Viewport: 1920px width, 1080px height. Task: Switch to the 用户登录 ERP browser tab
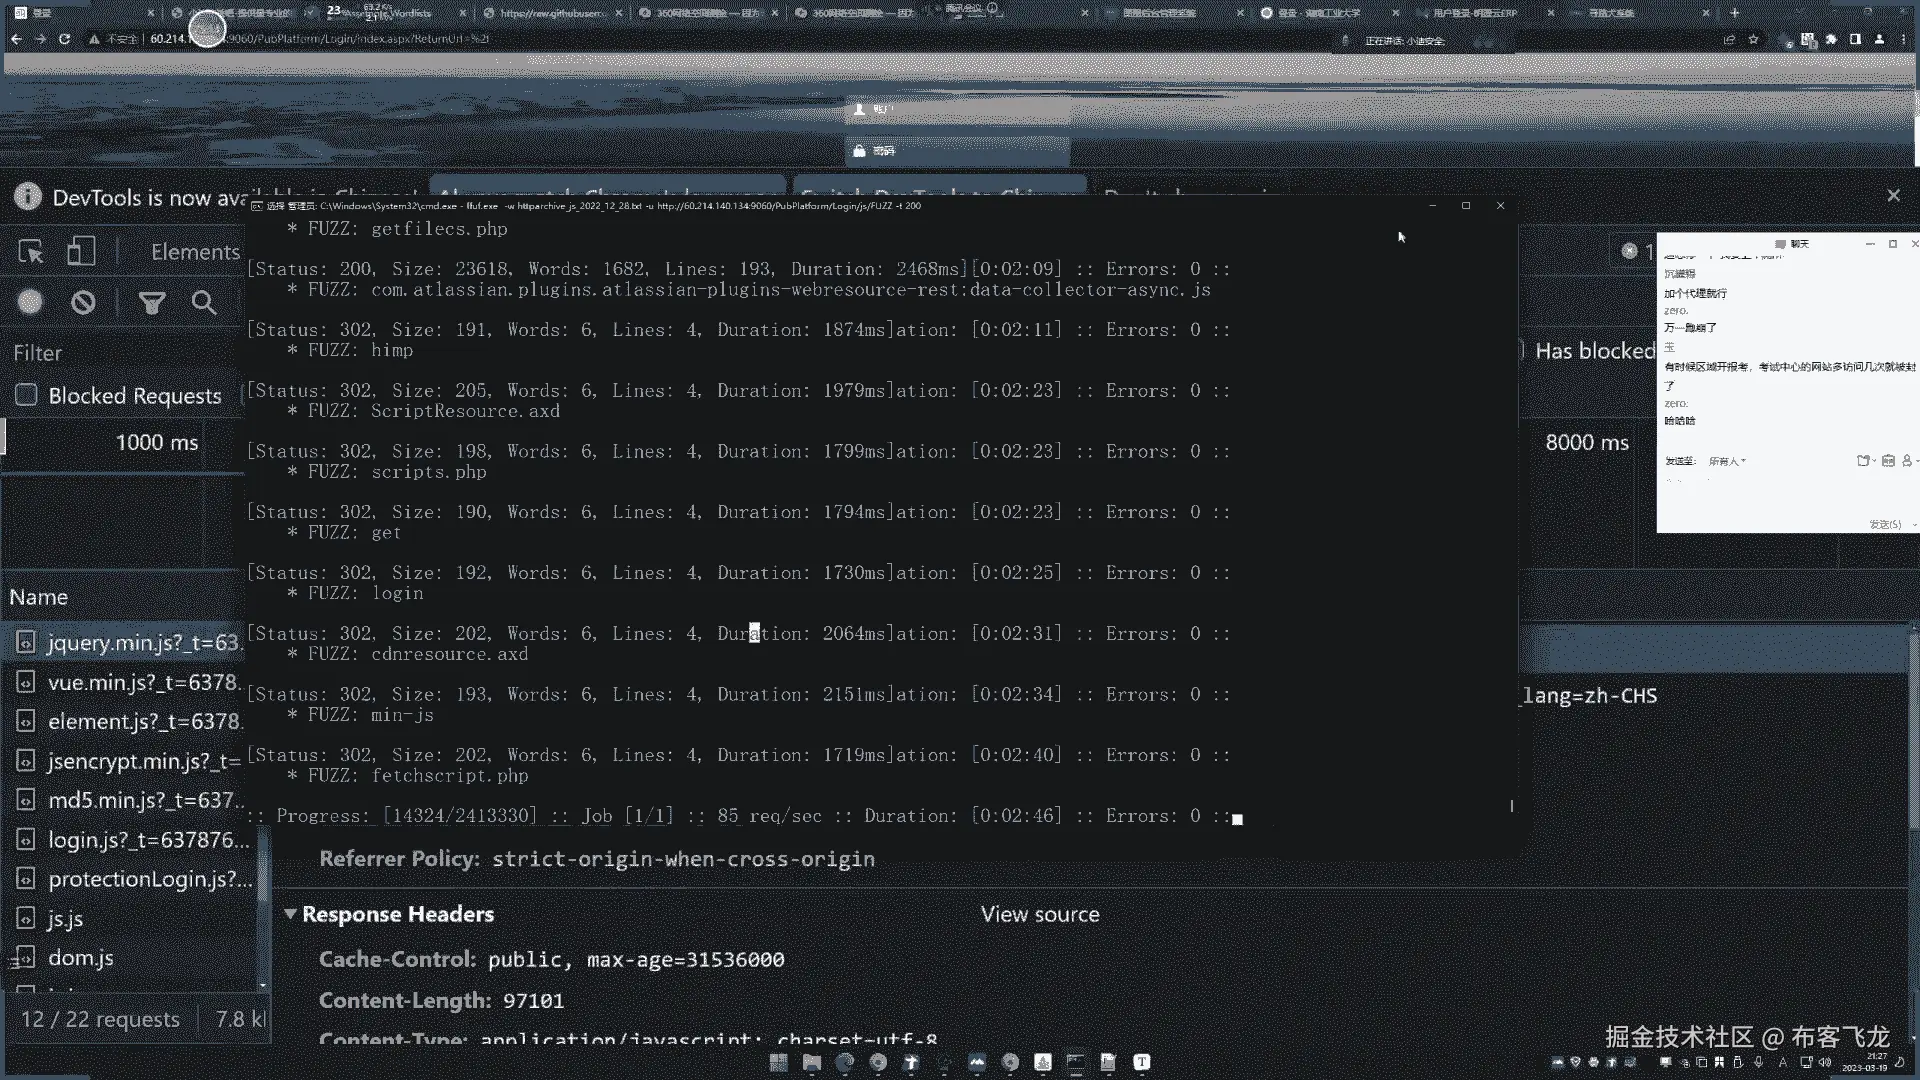point(1475,13)
